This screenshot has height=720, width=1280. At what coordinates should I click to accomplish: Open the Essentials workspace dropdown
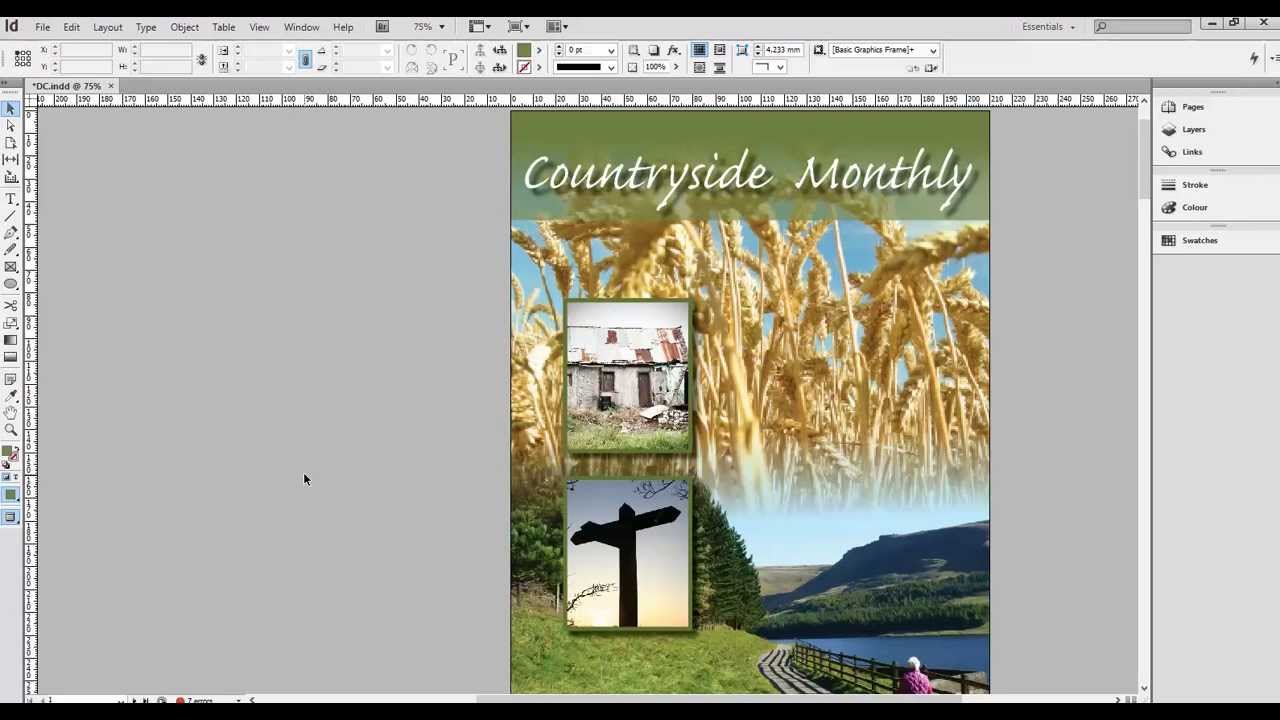click(x=1048, y=27)
